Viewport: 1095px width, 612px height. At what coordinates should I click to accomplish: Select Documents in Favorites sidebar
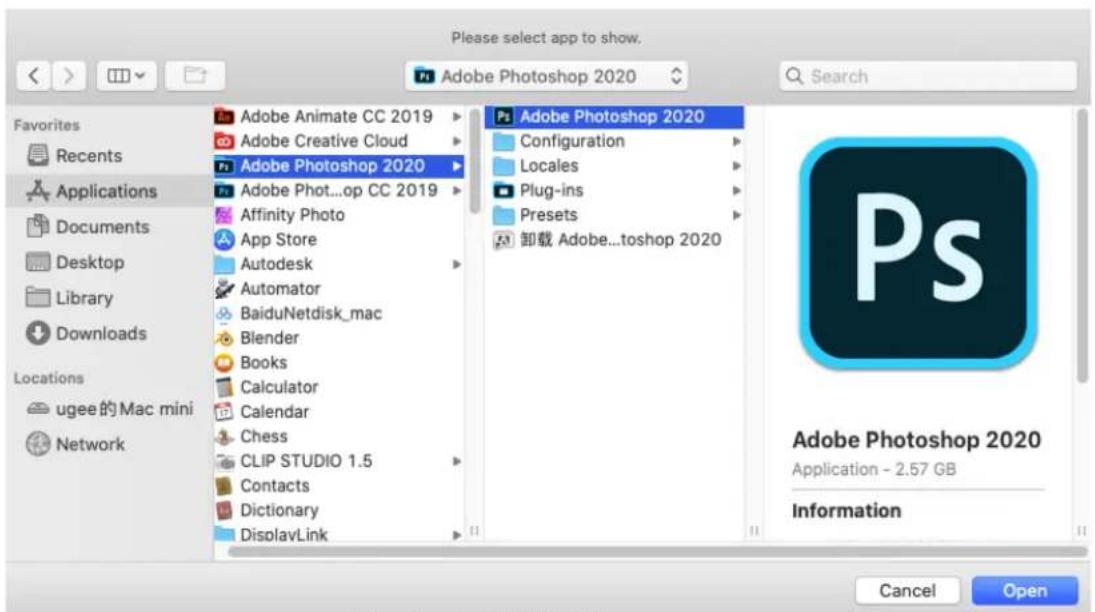coord(109,226)
